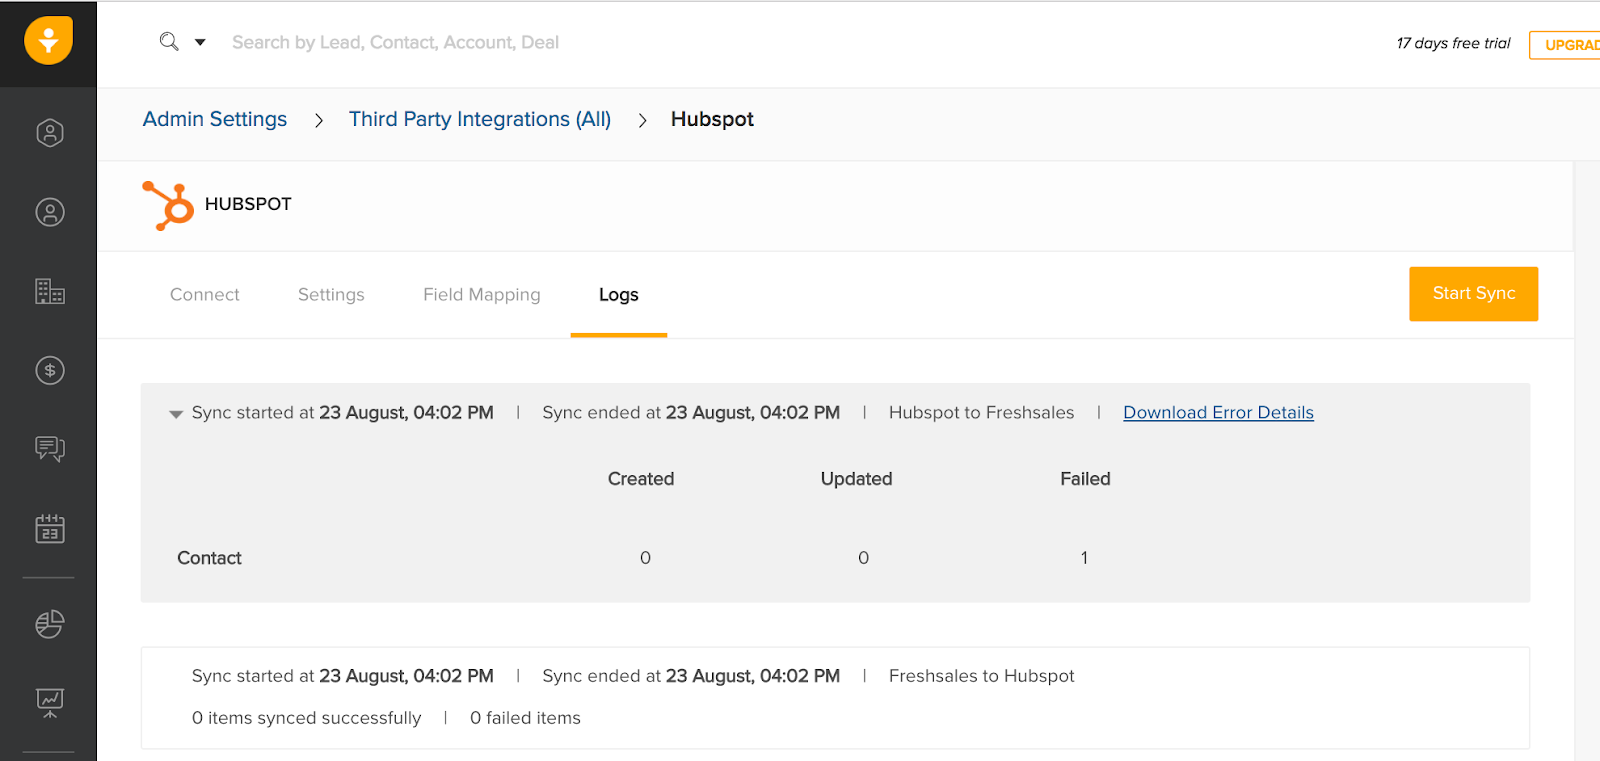
Task: Open the Field Mapping tab
Action: (481, 295)
